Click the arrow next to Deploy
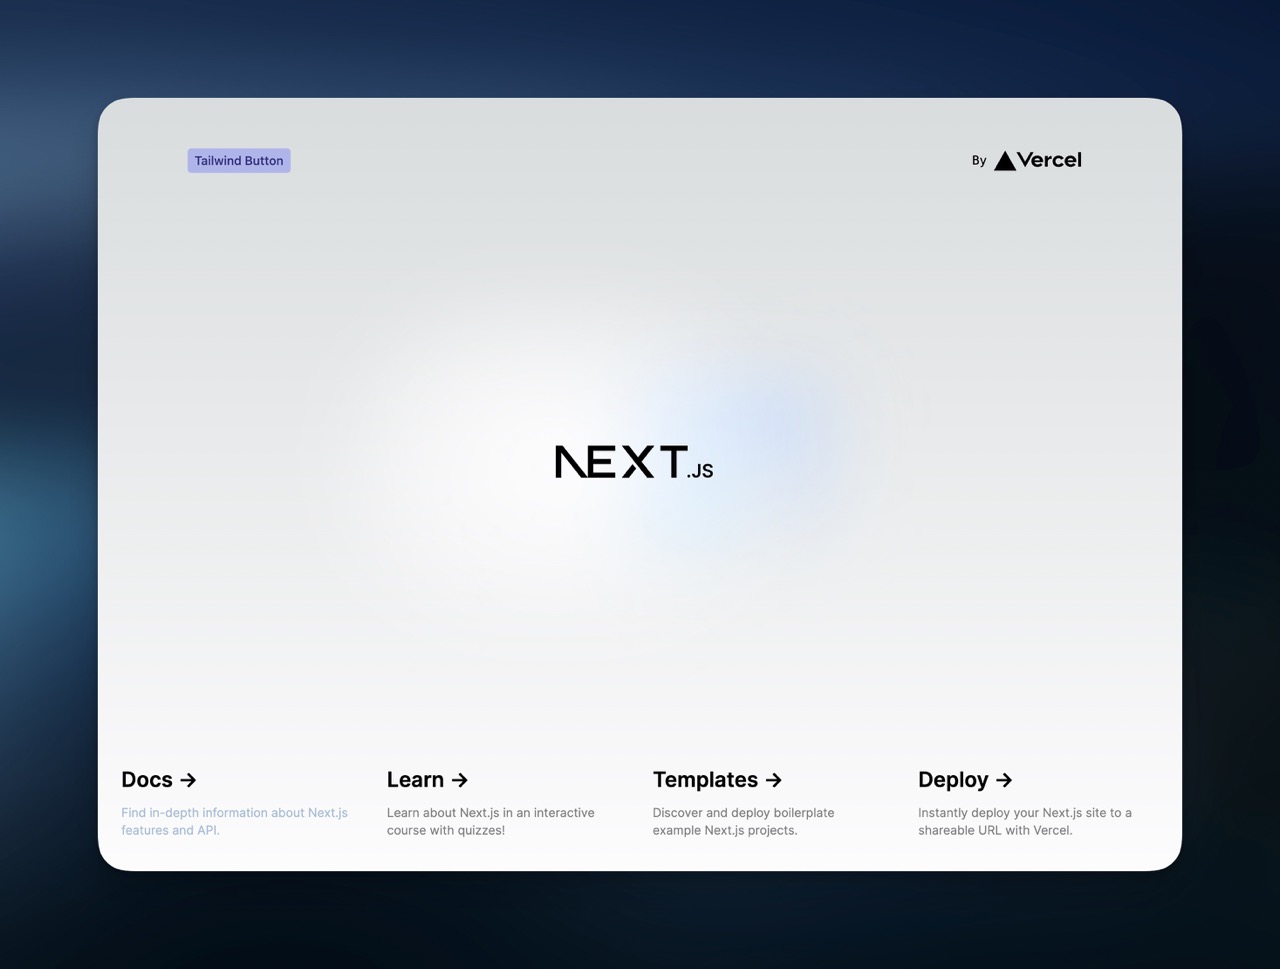The height and width of the screenshot is (969, 1280). coord(1004,780)
